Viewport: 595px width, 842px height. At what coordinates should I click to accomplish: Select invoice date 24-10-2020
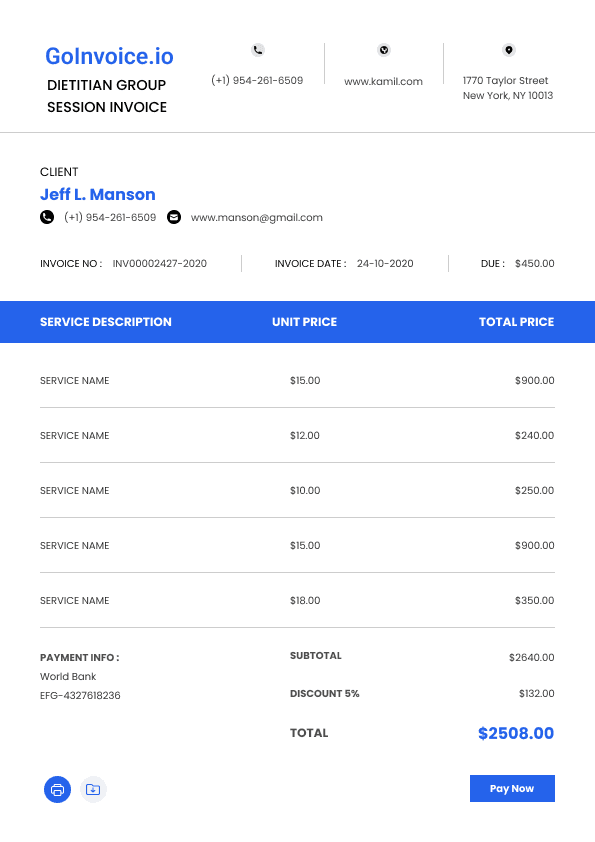pos(385,264)
